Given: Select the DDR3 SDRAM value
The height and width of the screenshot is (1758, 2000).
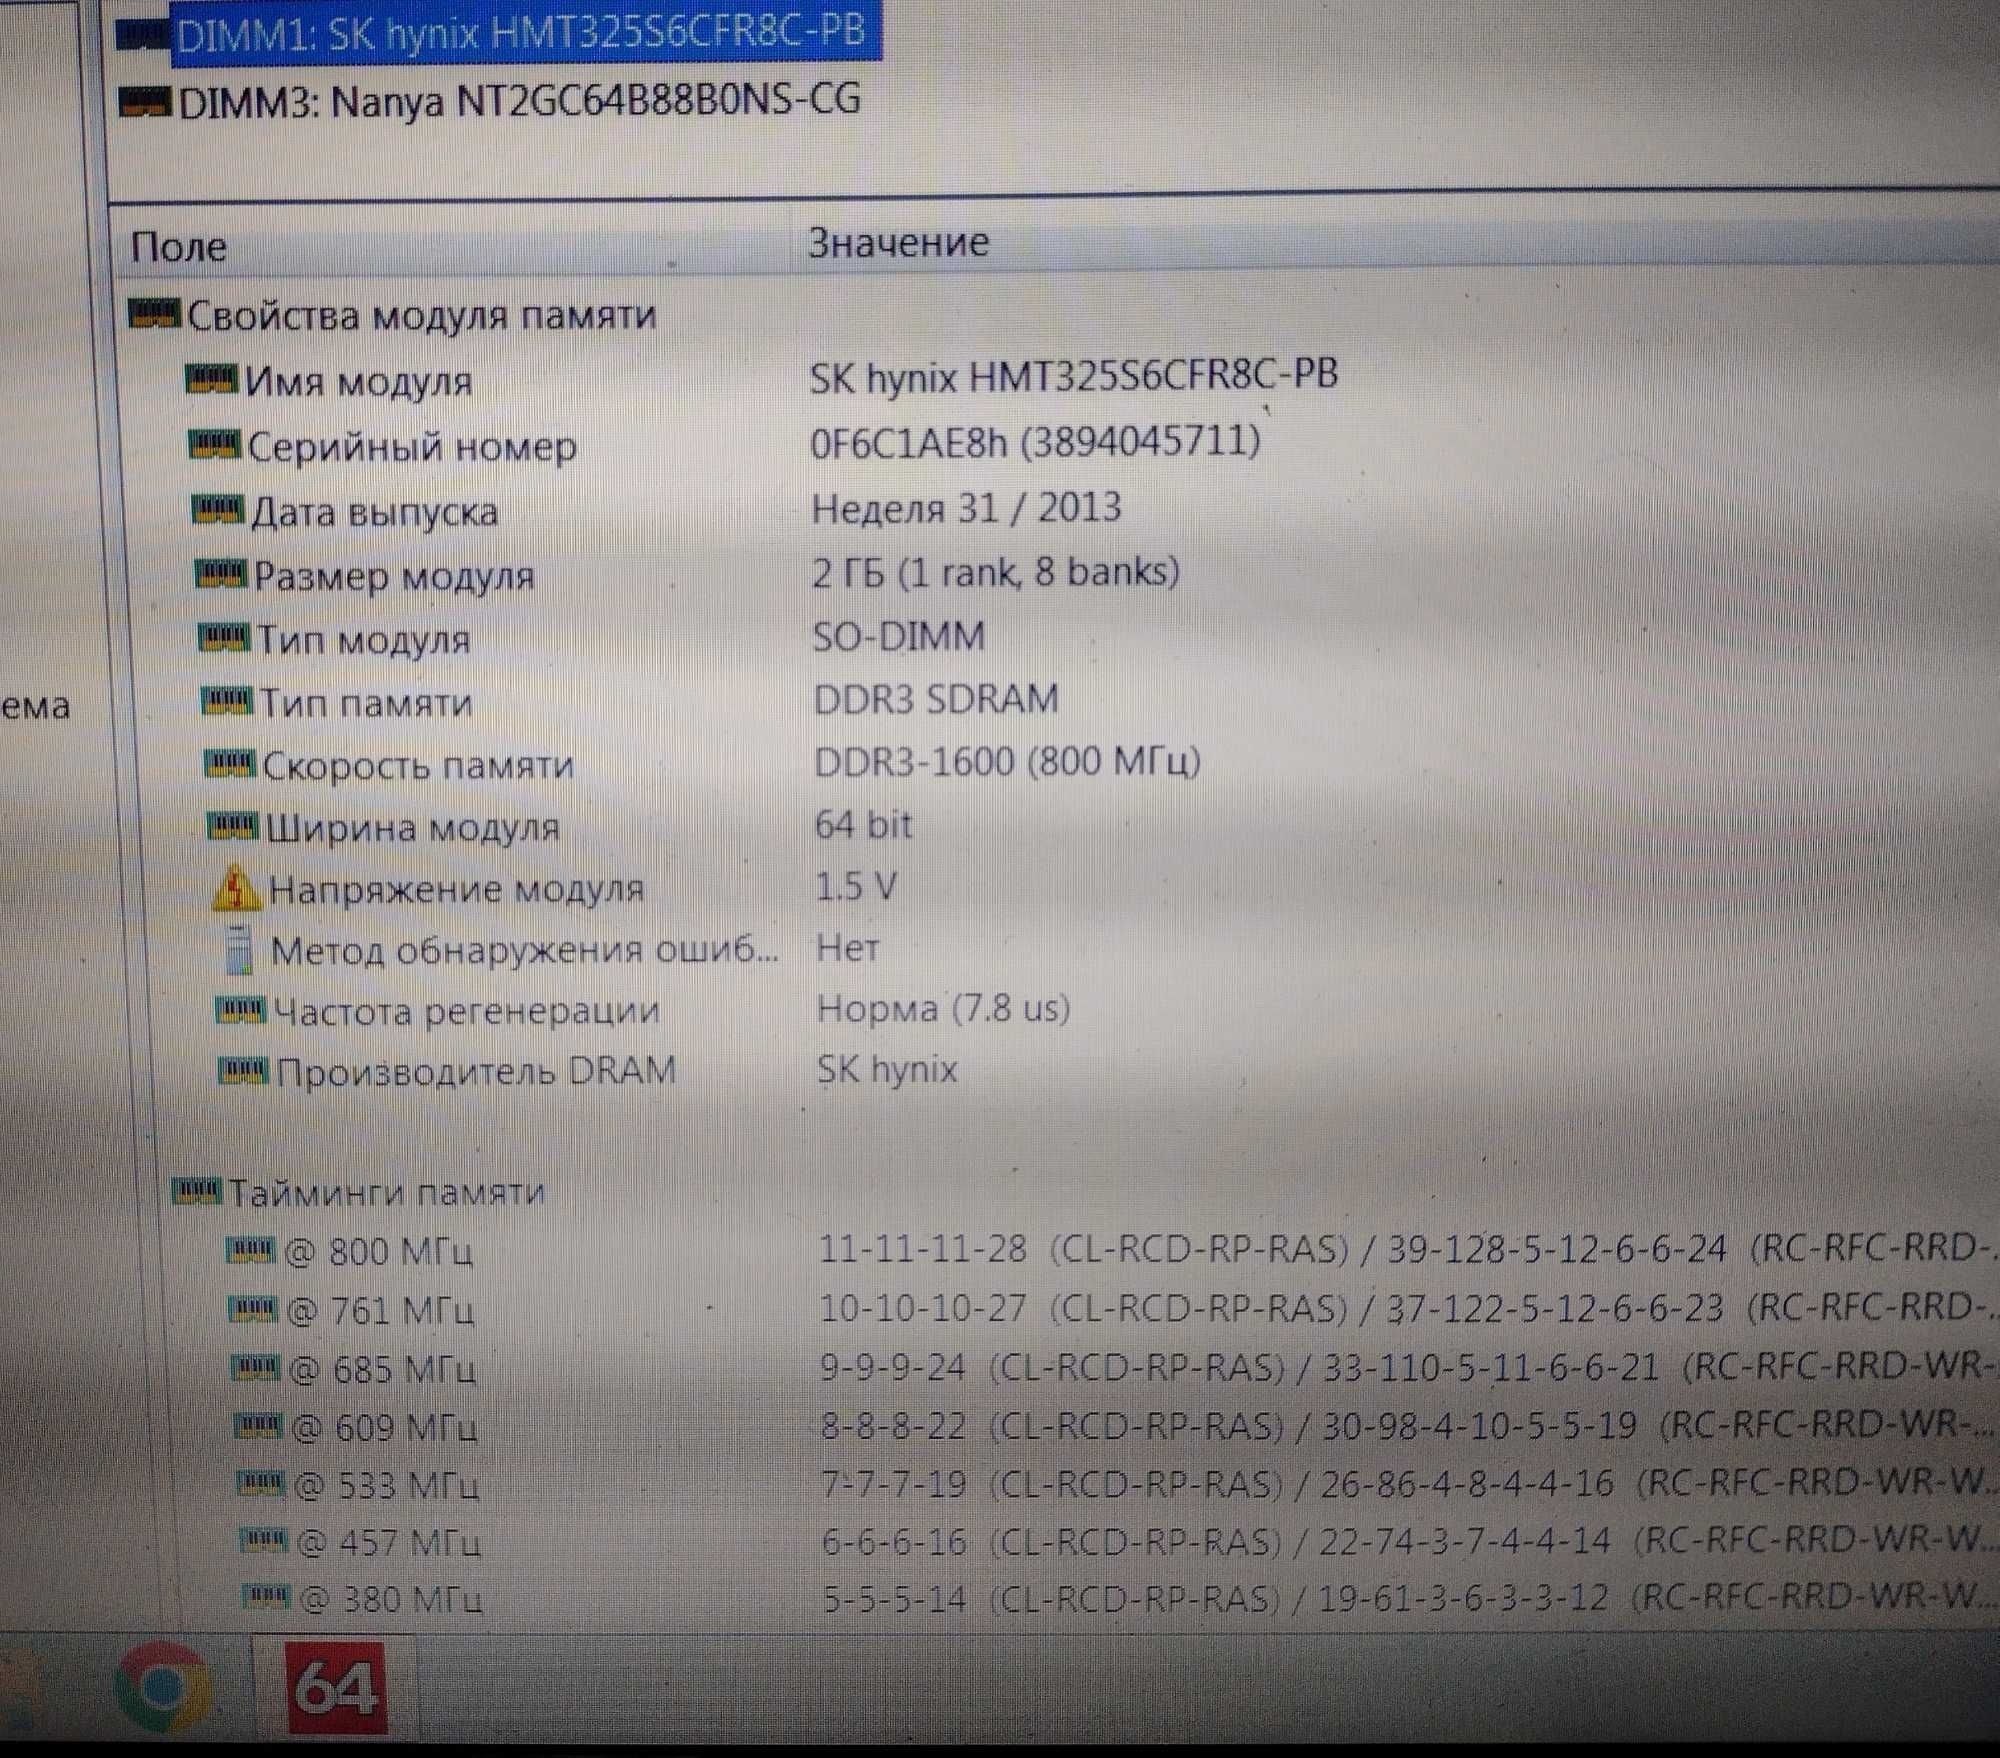Looking at the screenshot, I should (x=937, y=699).
